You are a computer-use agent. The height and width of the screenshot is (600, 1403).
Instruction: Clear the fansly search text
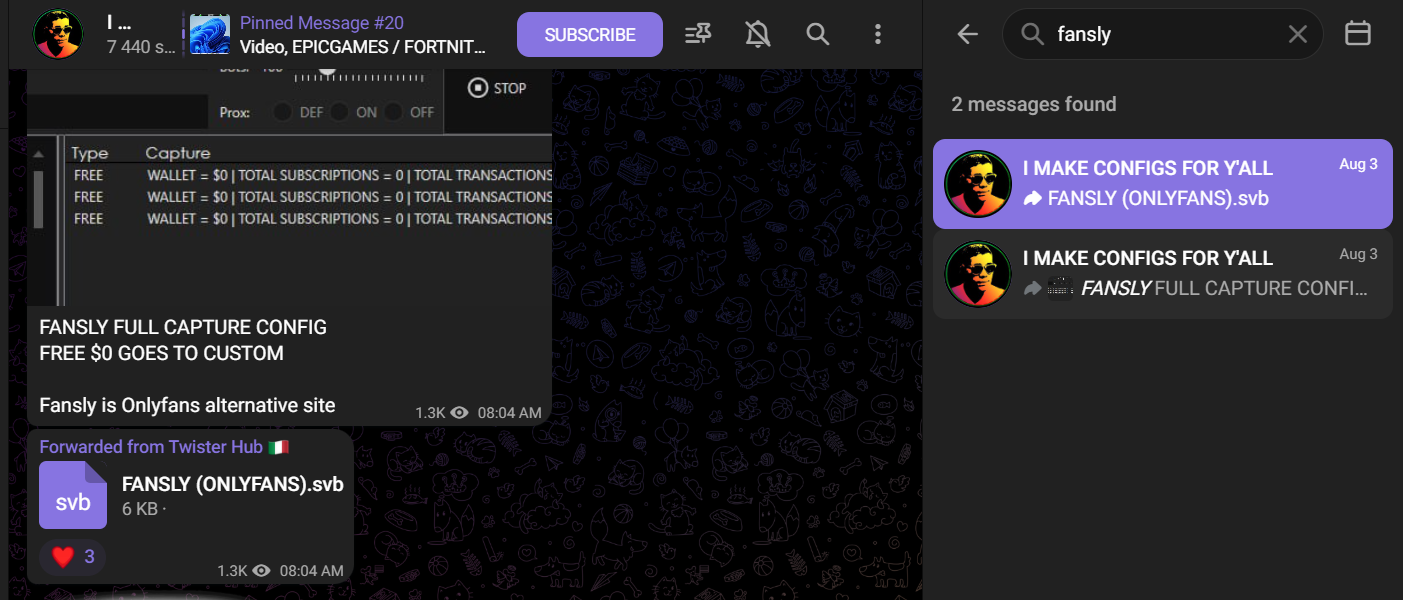1297,35
